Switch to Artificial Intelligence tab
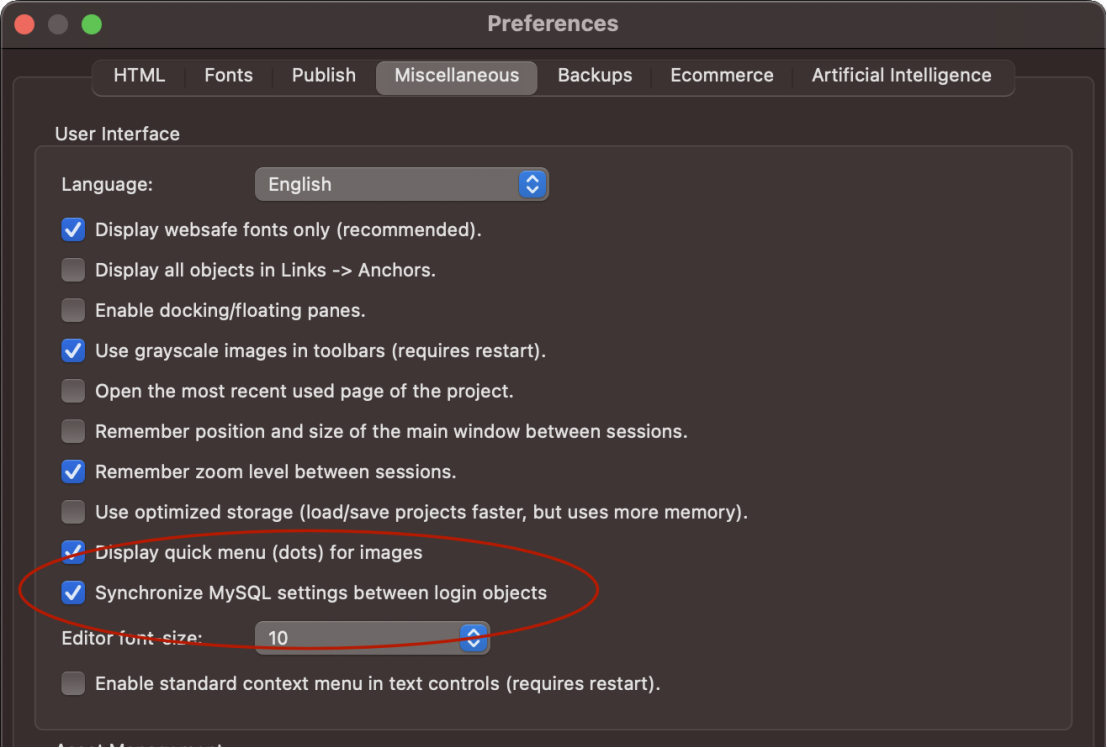The image size is (1107, 748). pos(901,76)
